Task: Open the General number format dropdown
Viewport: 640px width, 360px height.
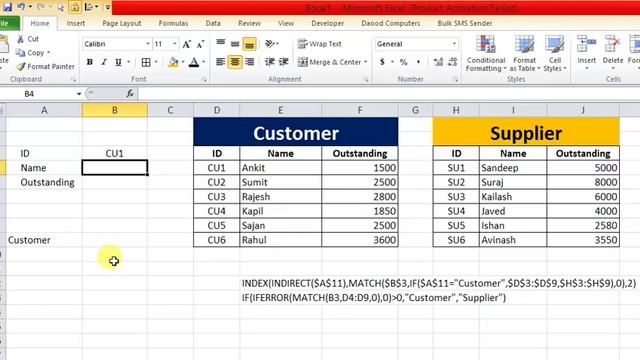Action: click(454, 44)
